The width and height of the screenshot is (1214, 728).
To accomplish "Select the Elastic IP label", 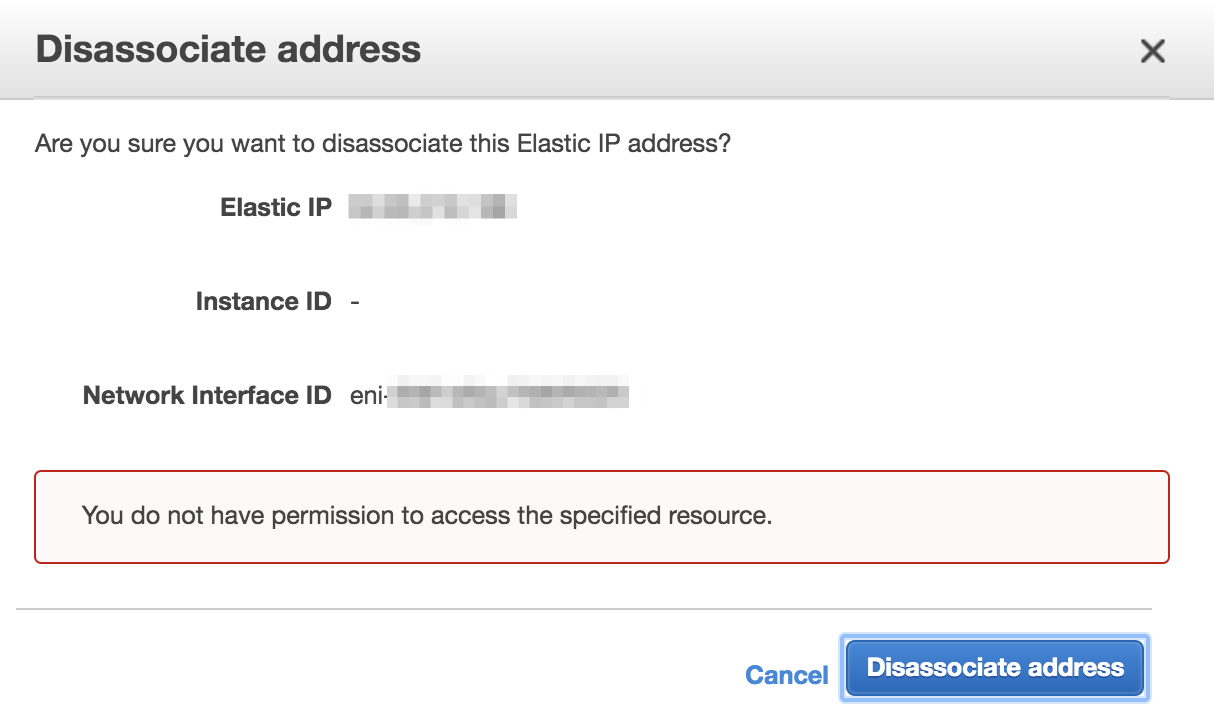I will 275,208.
